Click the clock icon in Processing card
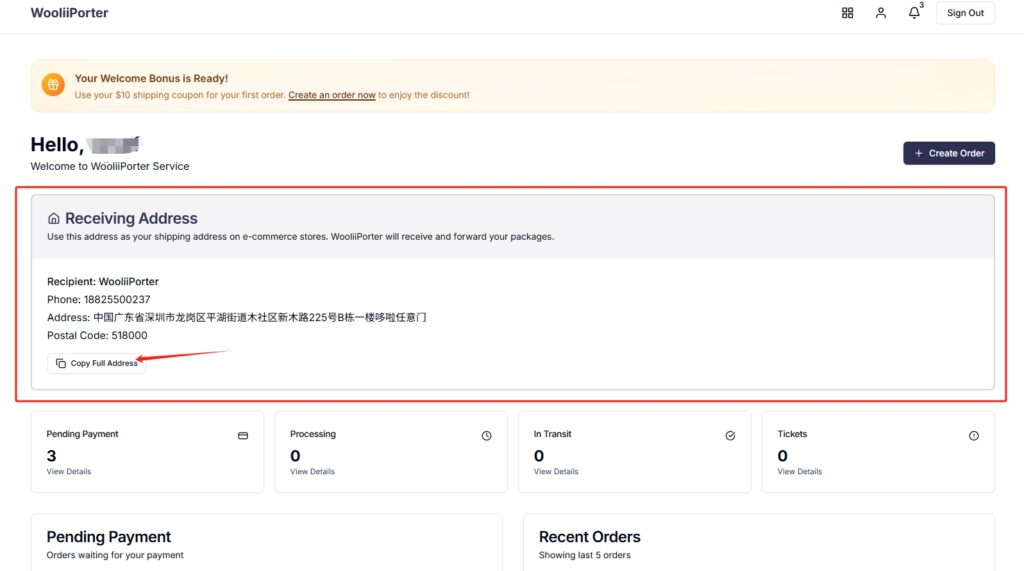1024x571 pixels. click(x=487, y=436)
